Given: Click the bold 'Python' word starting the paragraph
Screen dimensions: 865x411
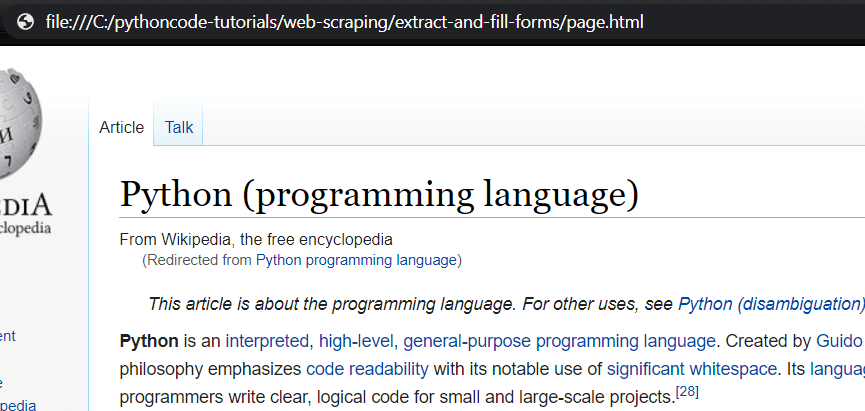Looking at the screenshot, I should click(149, 341).
